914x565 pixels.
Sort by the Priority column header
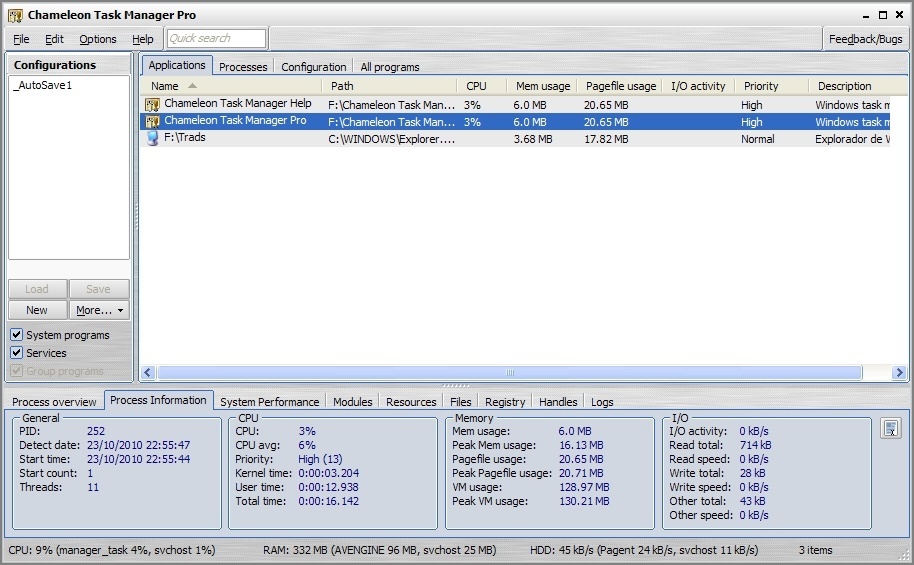[x=772, y=86]
